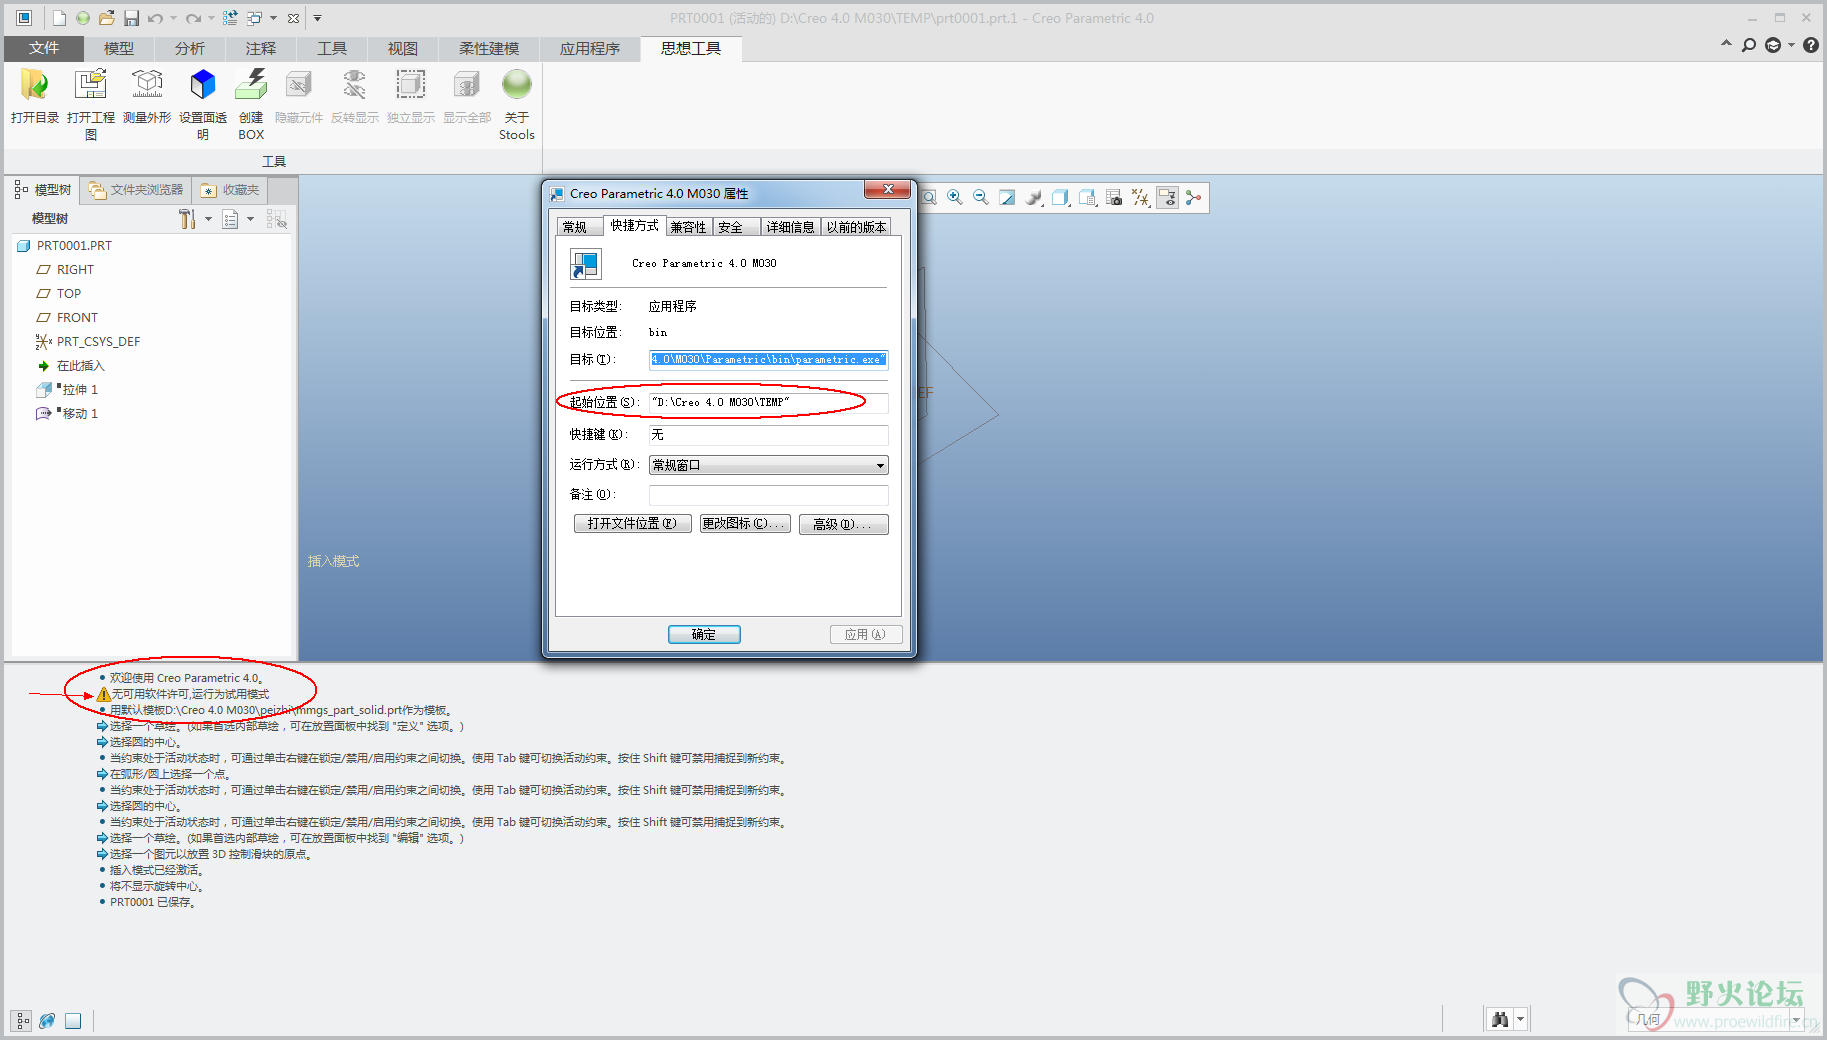Viewport: 1827px width, 1040px height.
Task: Expand the Redo history dropdown arrow
Action: point(211,18)
